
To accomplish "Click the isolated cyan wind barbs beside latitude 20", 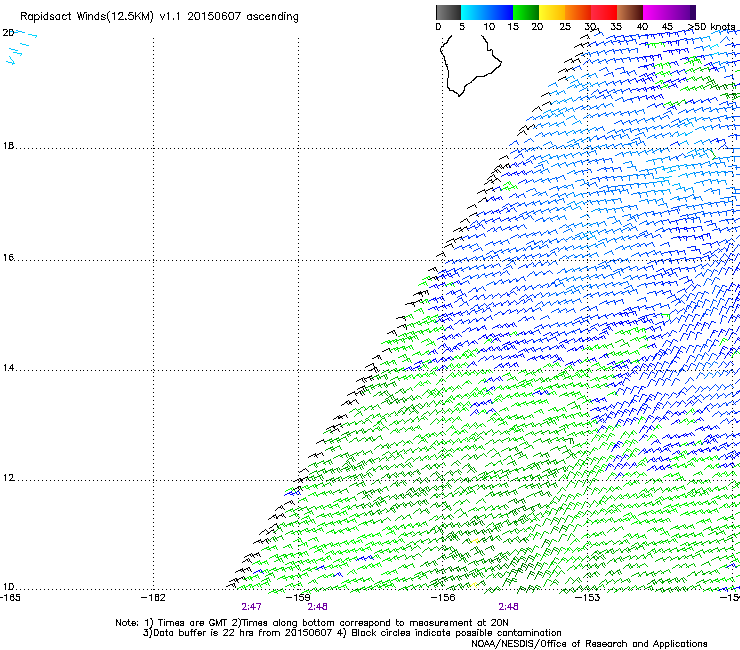I will [x=21, y=47].
